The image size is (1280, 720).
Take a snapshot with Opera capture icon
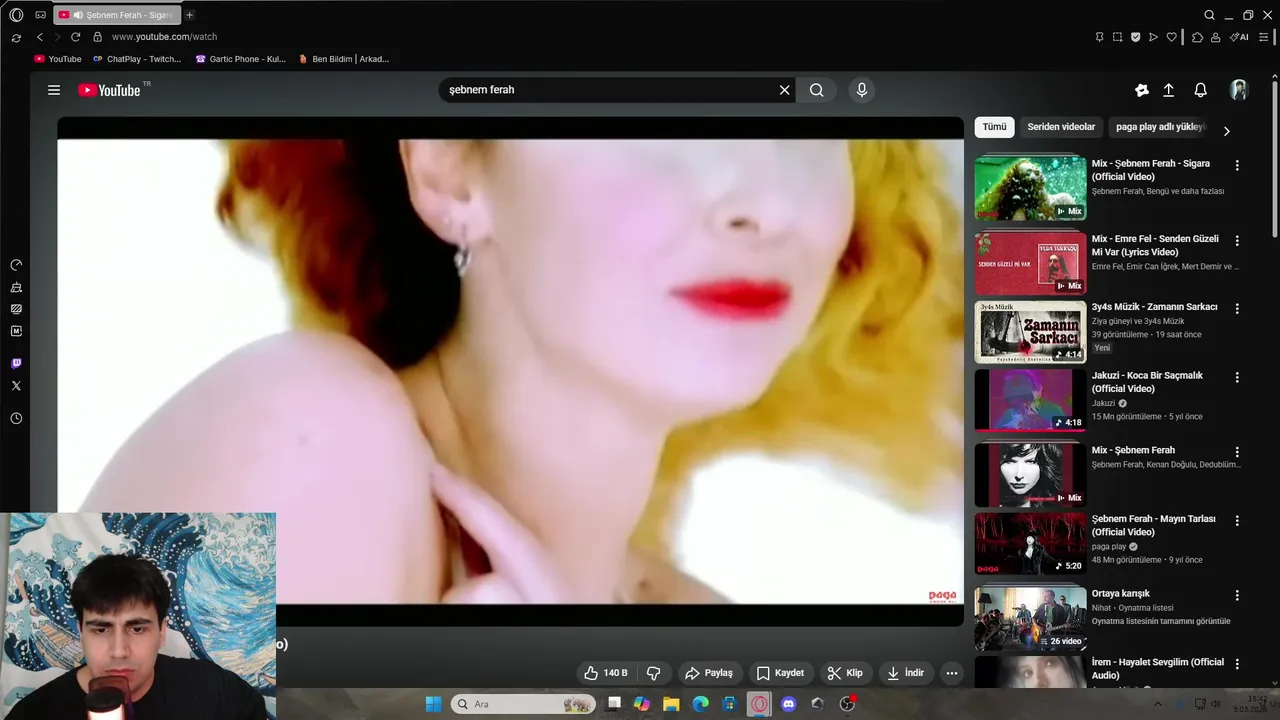tap(1117, 37)
